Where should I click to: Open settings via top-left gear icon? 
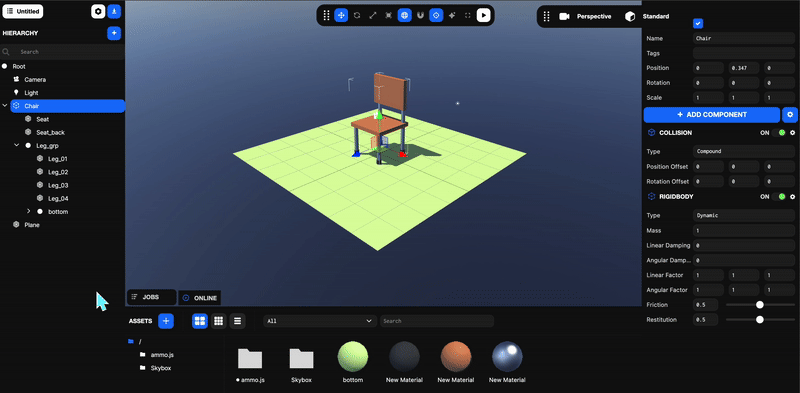(x=98, y=11)
